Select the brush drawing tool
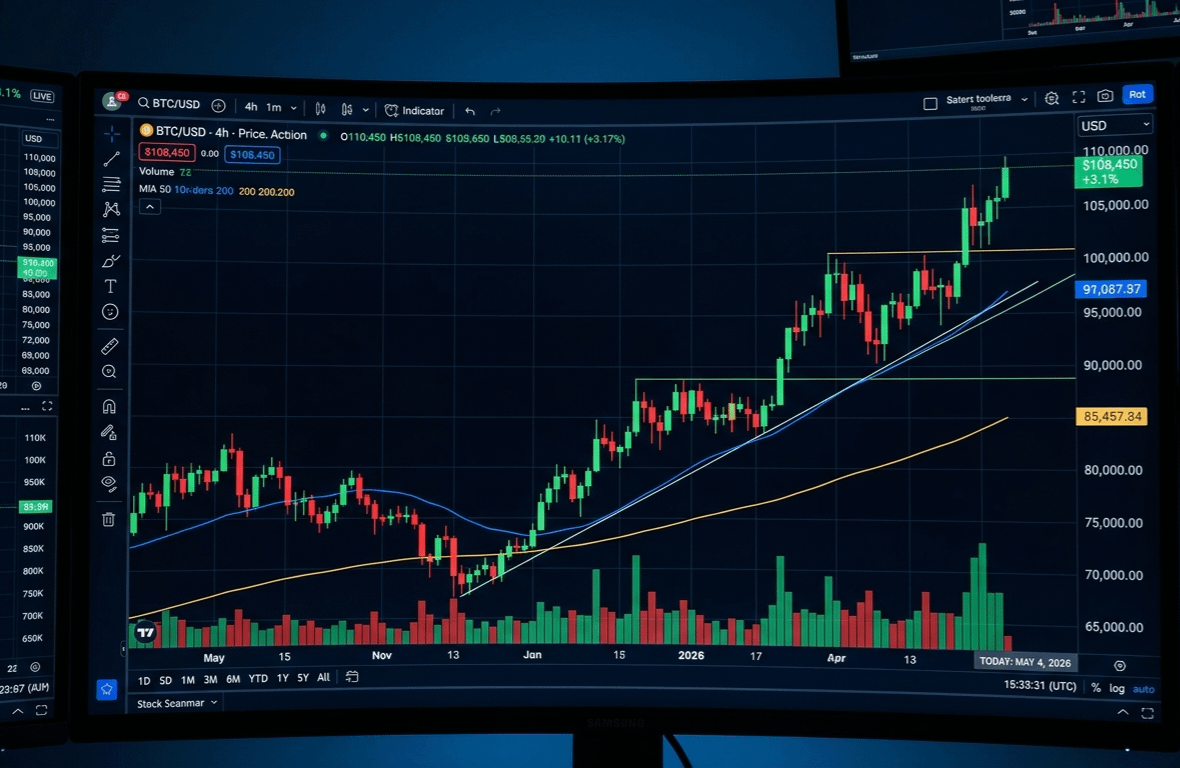 point(111,261)
